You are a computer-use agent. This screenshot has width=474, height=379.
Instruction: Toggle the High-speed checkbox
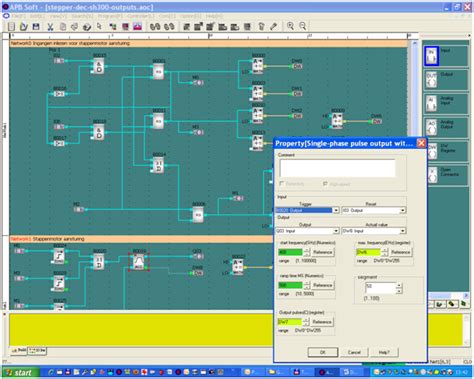pos(325,184)
